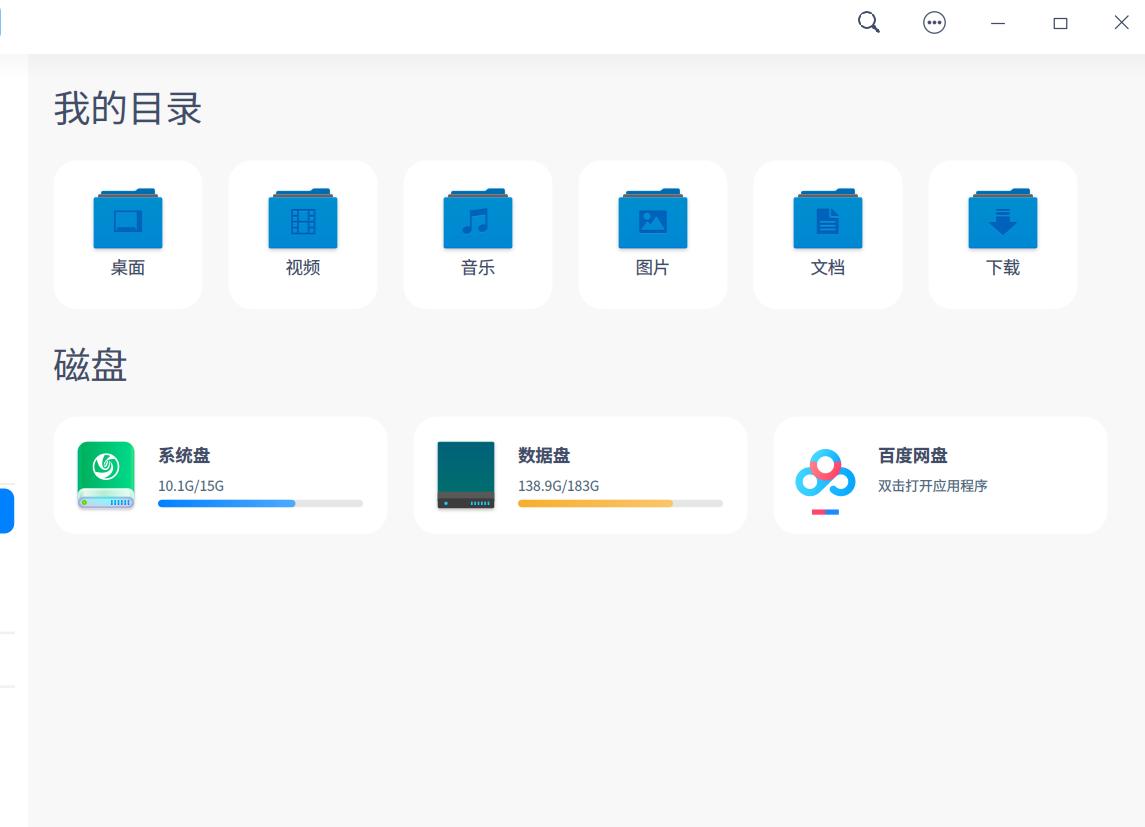Click the yellow usage bar of 数据盘
This screenshot has width=1145, height=827.
click(594, 503)
